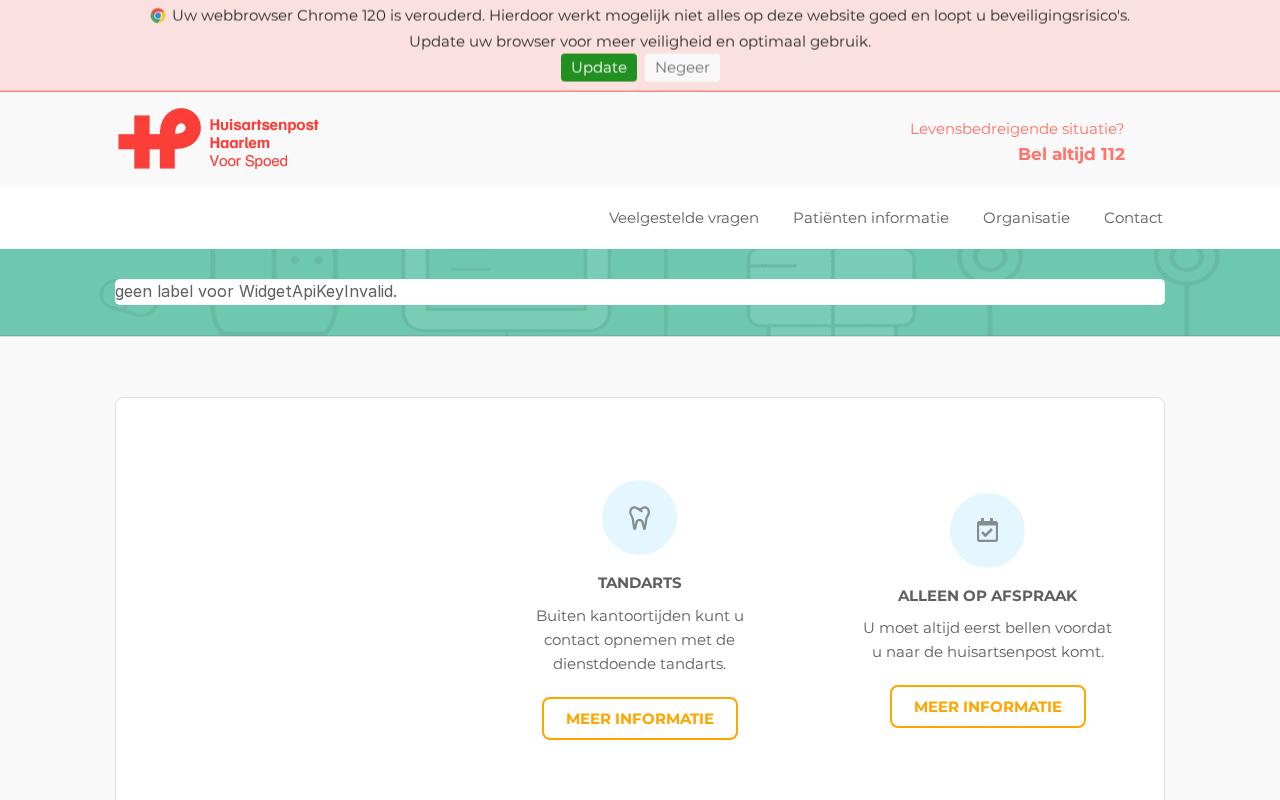Click the calendar check icon

(x=987, y=530)
